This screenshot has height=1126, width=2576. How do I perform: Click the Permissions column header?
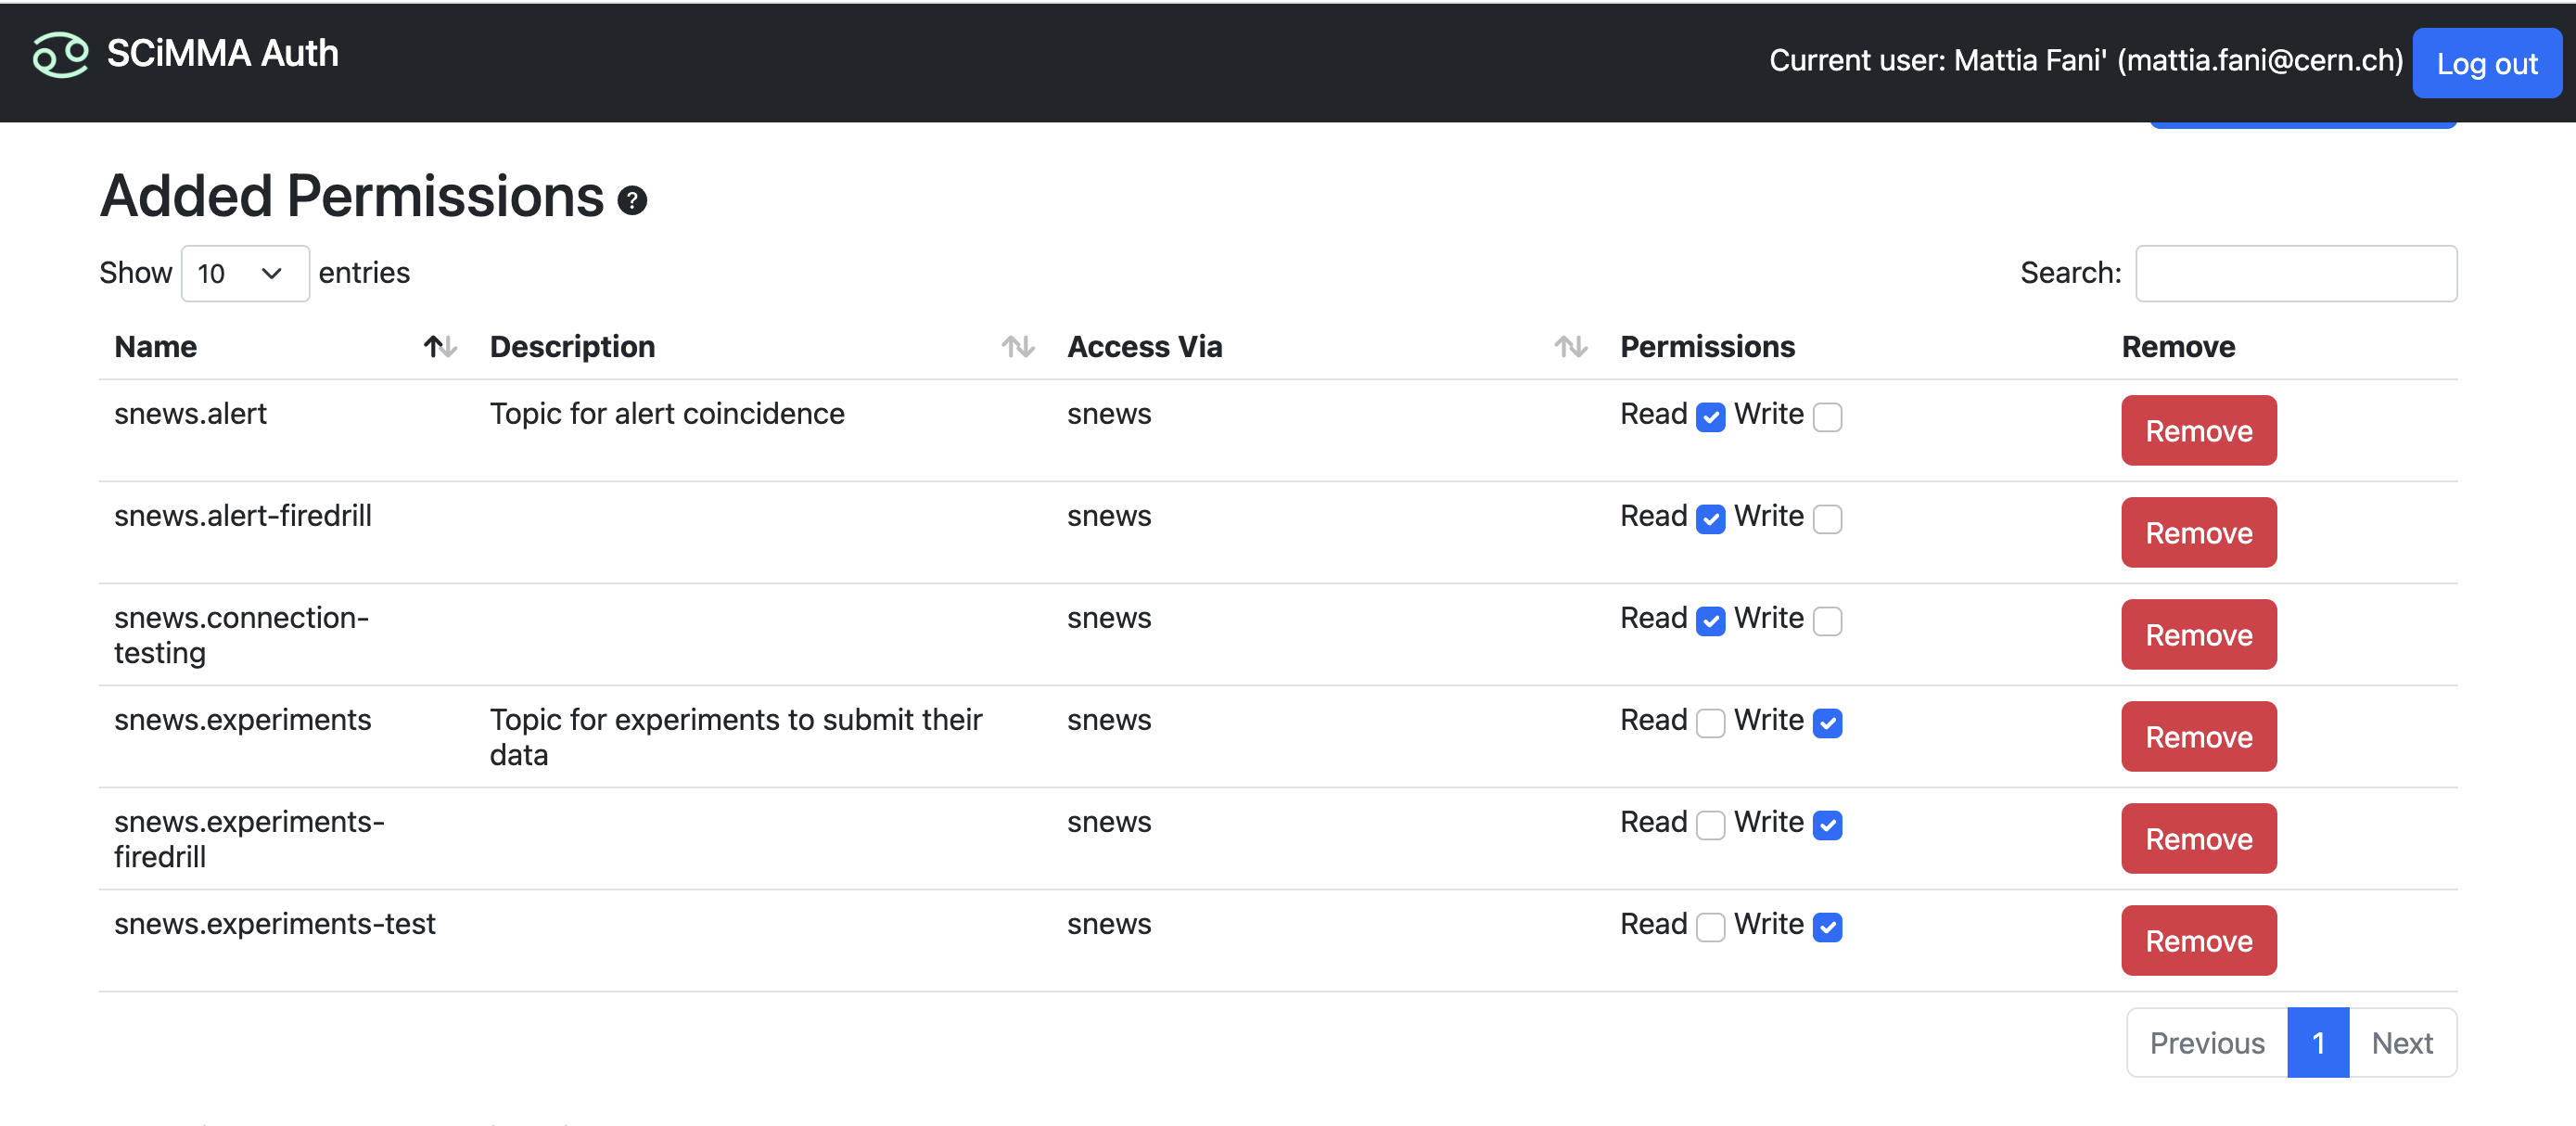1707,347
